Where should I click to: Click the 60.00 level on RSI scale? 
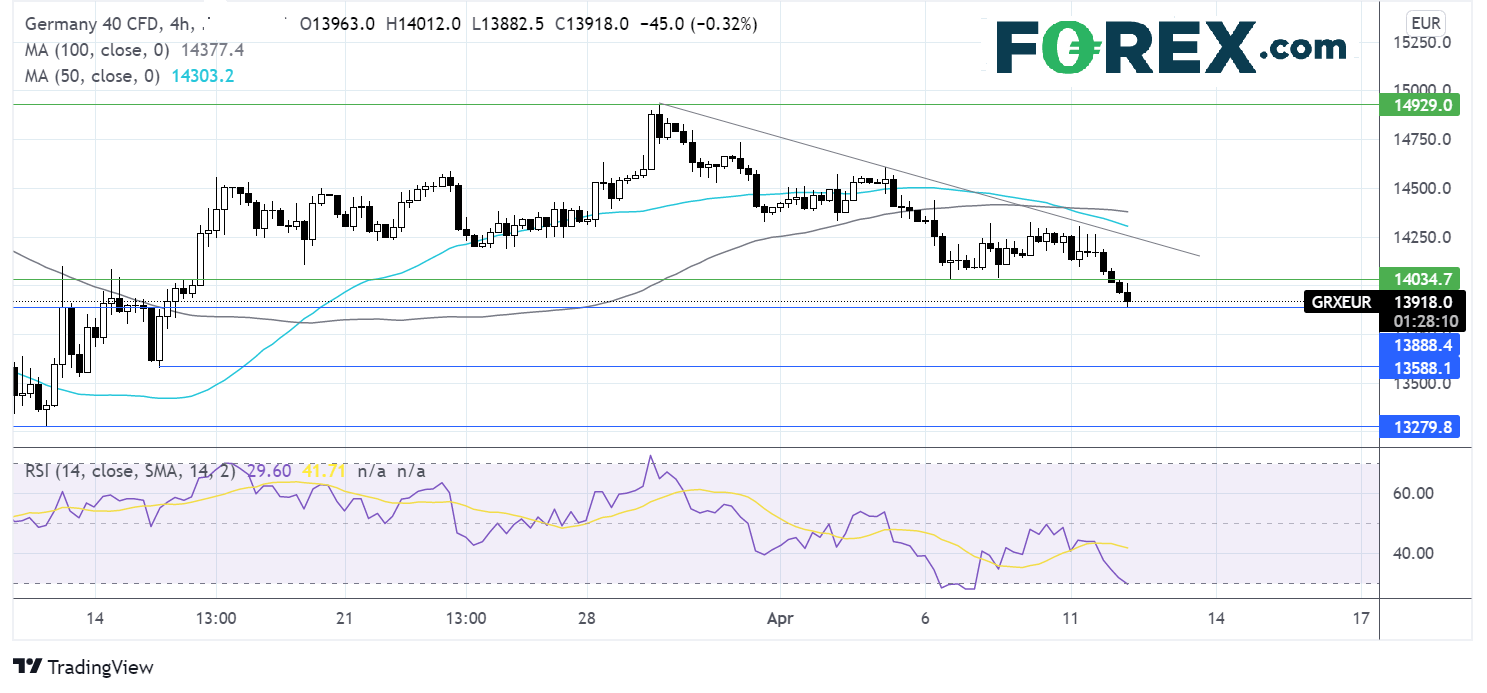[x=1413, y=493]
